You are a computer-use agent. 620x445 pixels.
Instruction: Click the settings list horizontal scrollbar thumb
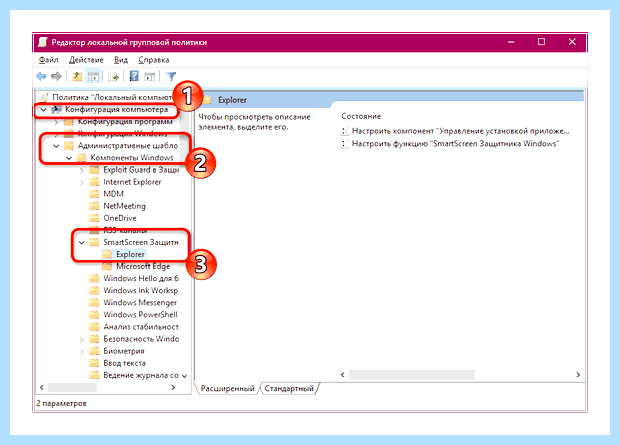412,375
